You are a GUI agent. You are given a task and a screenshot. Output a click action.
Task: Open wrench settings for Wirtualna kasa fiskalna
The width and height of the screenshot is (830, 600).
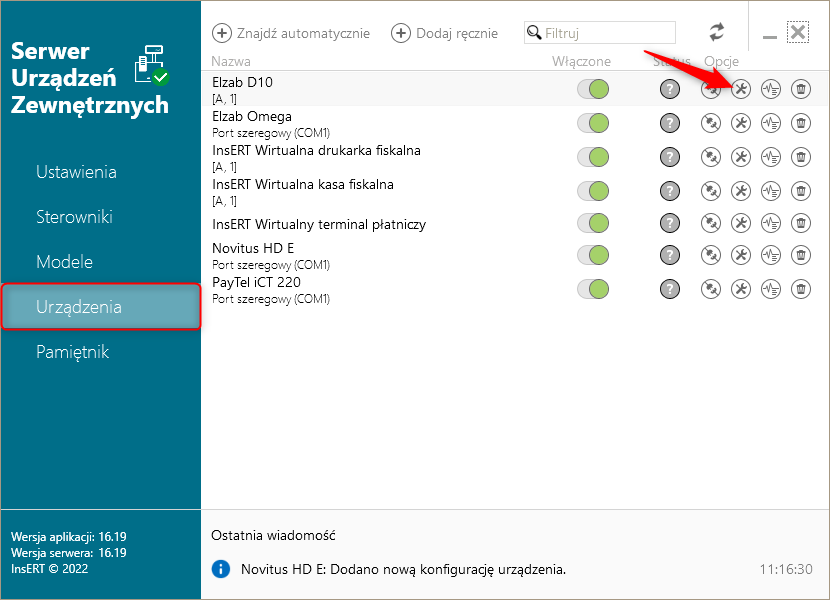pyautogui.click(x=741, y=191)
